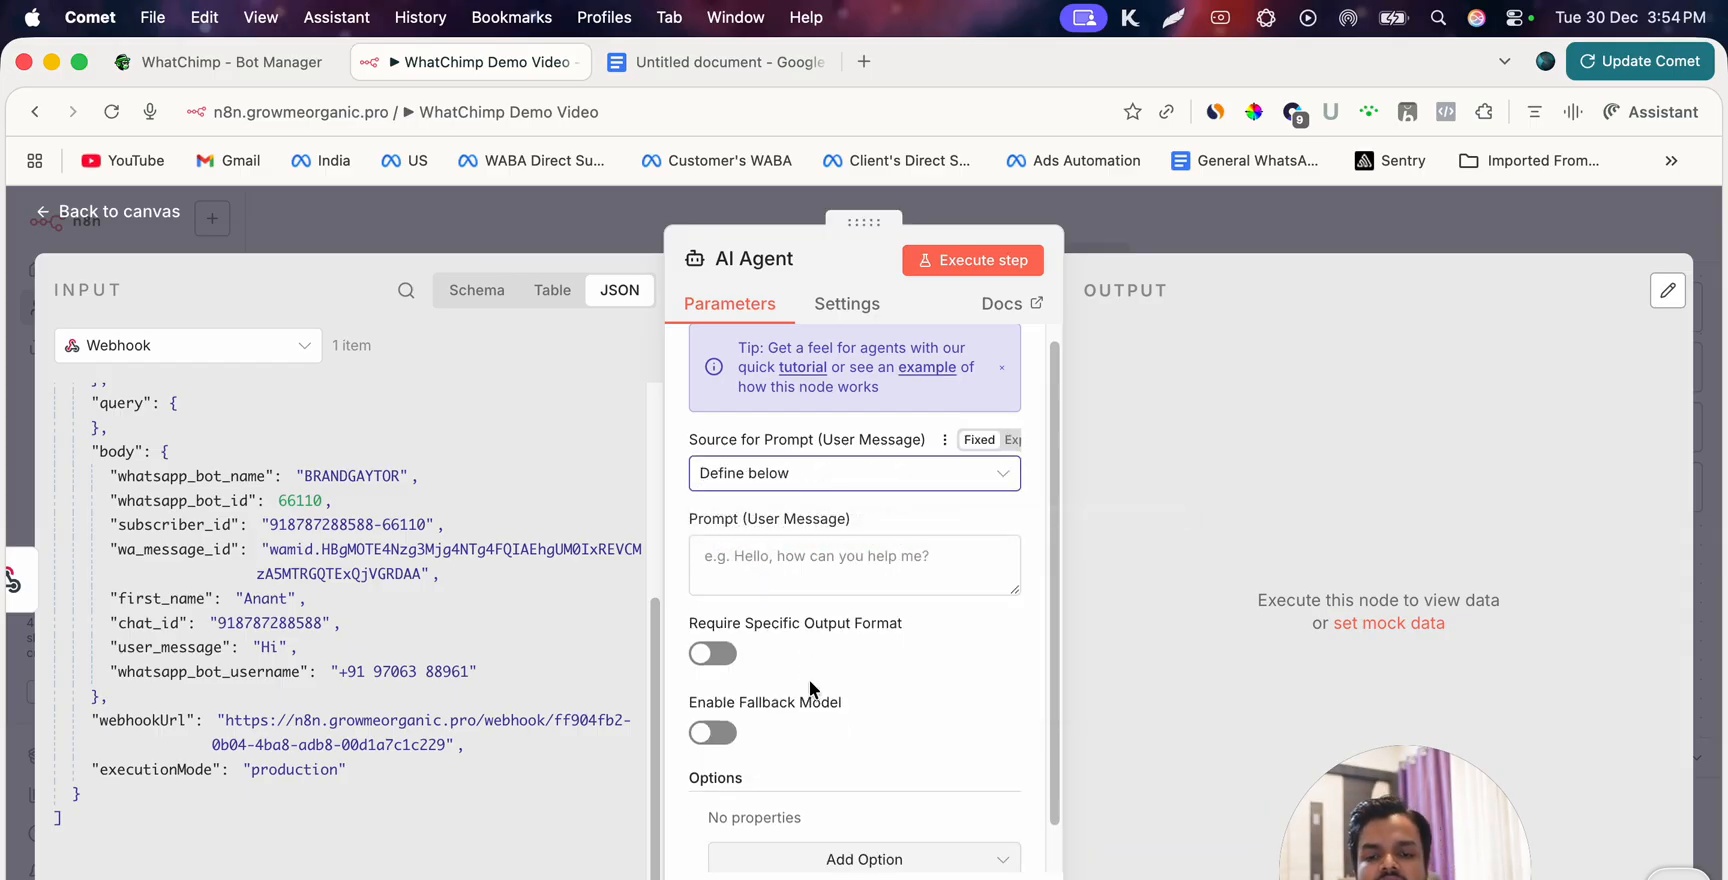Open the Comet Assistant sidebar

pos(1651,112)
